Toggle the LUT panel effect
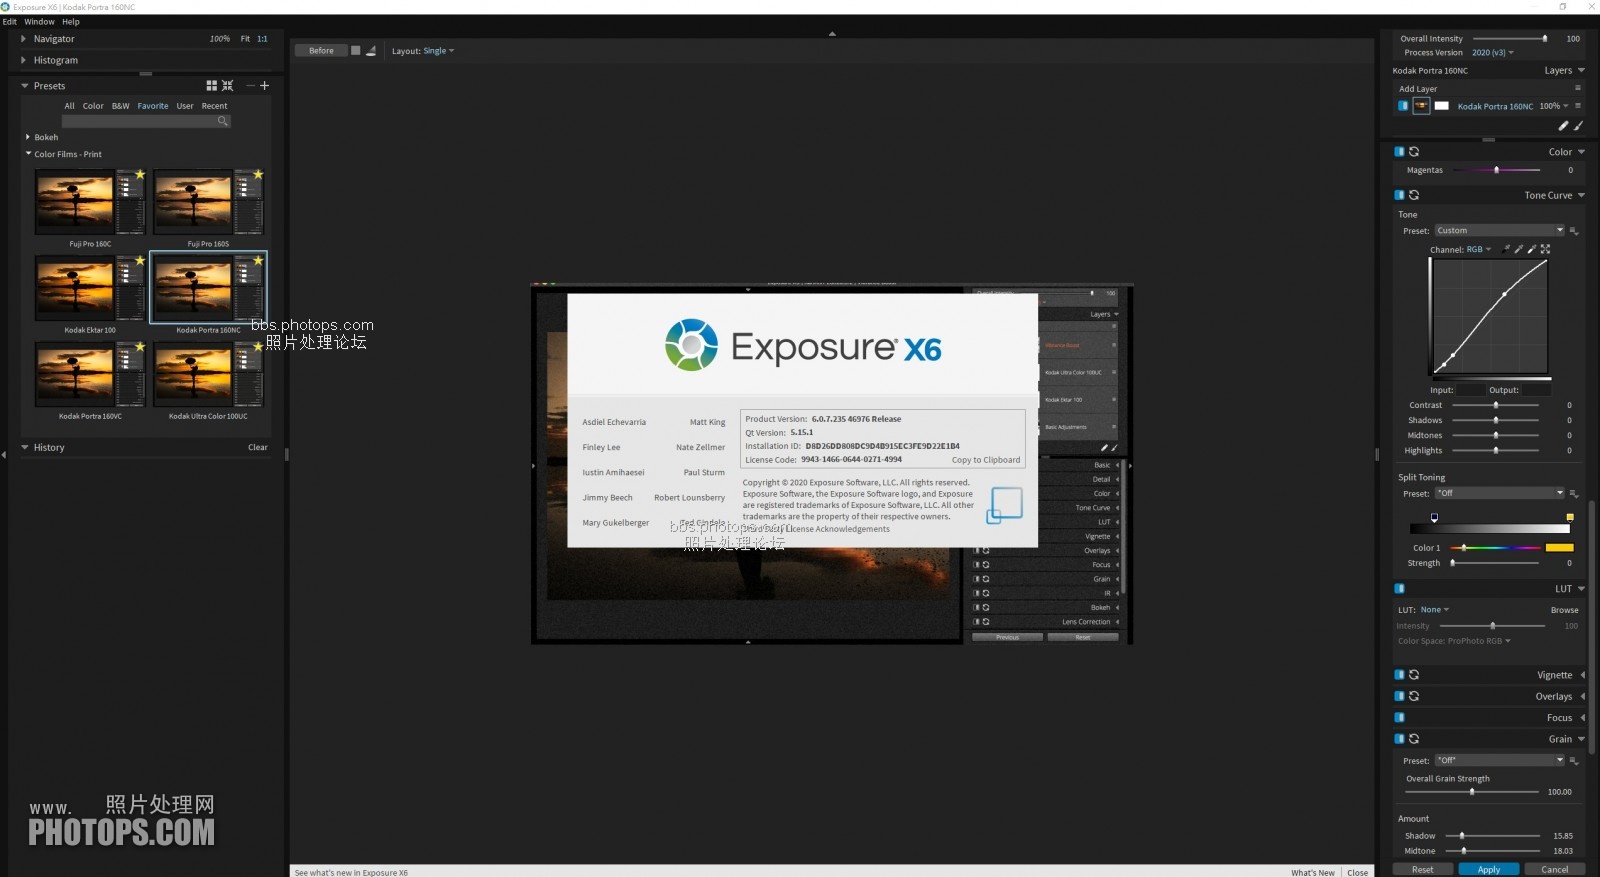 1399,589
